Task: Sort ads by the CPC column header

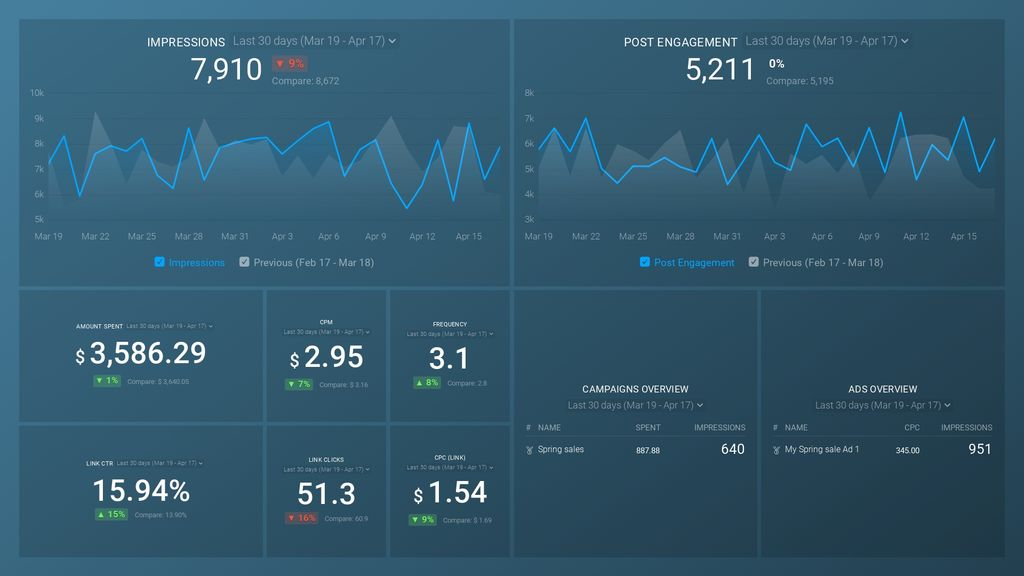Action: [x=912, y=427]
